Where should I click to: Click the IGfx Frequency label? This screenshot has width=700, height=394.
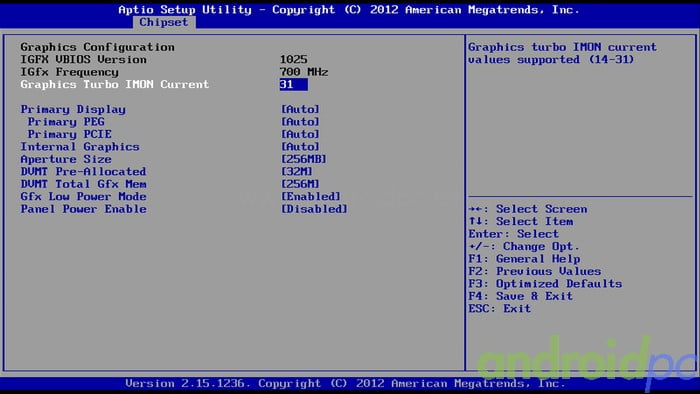70,72
